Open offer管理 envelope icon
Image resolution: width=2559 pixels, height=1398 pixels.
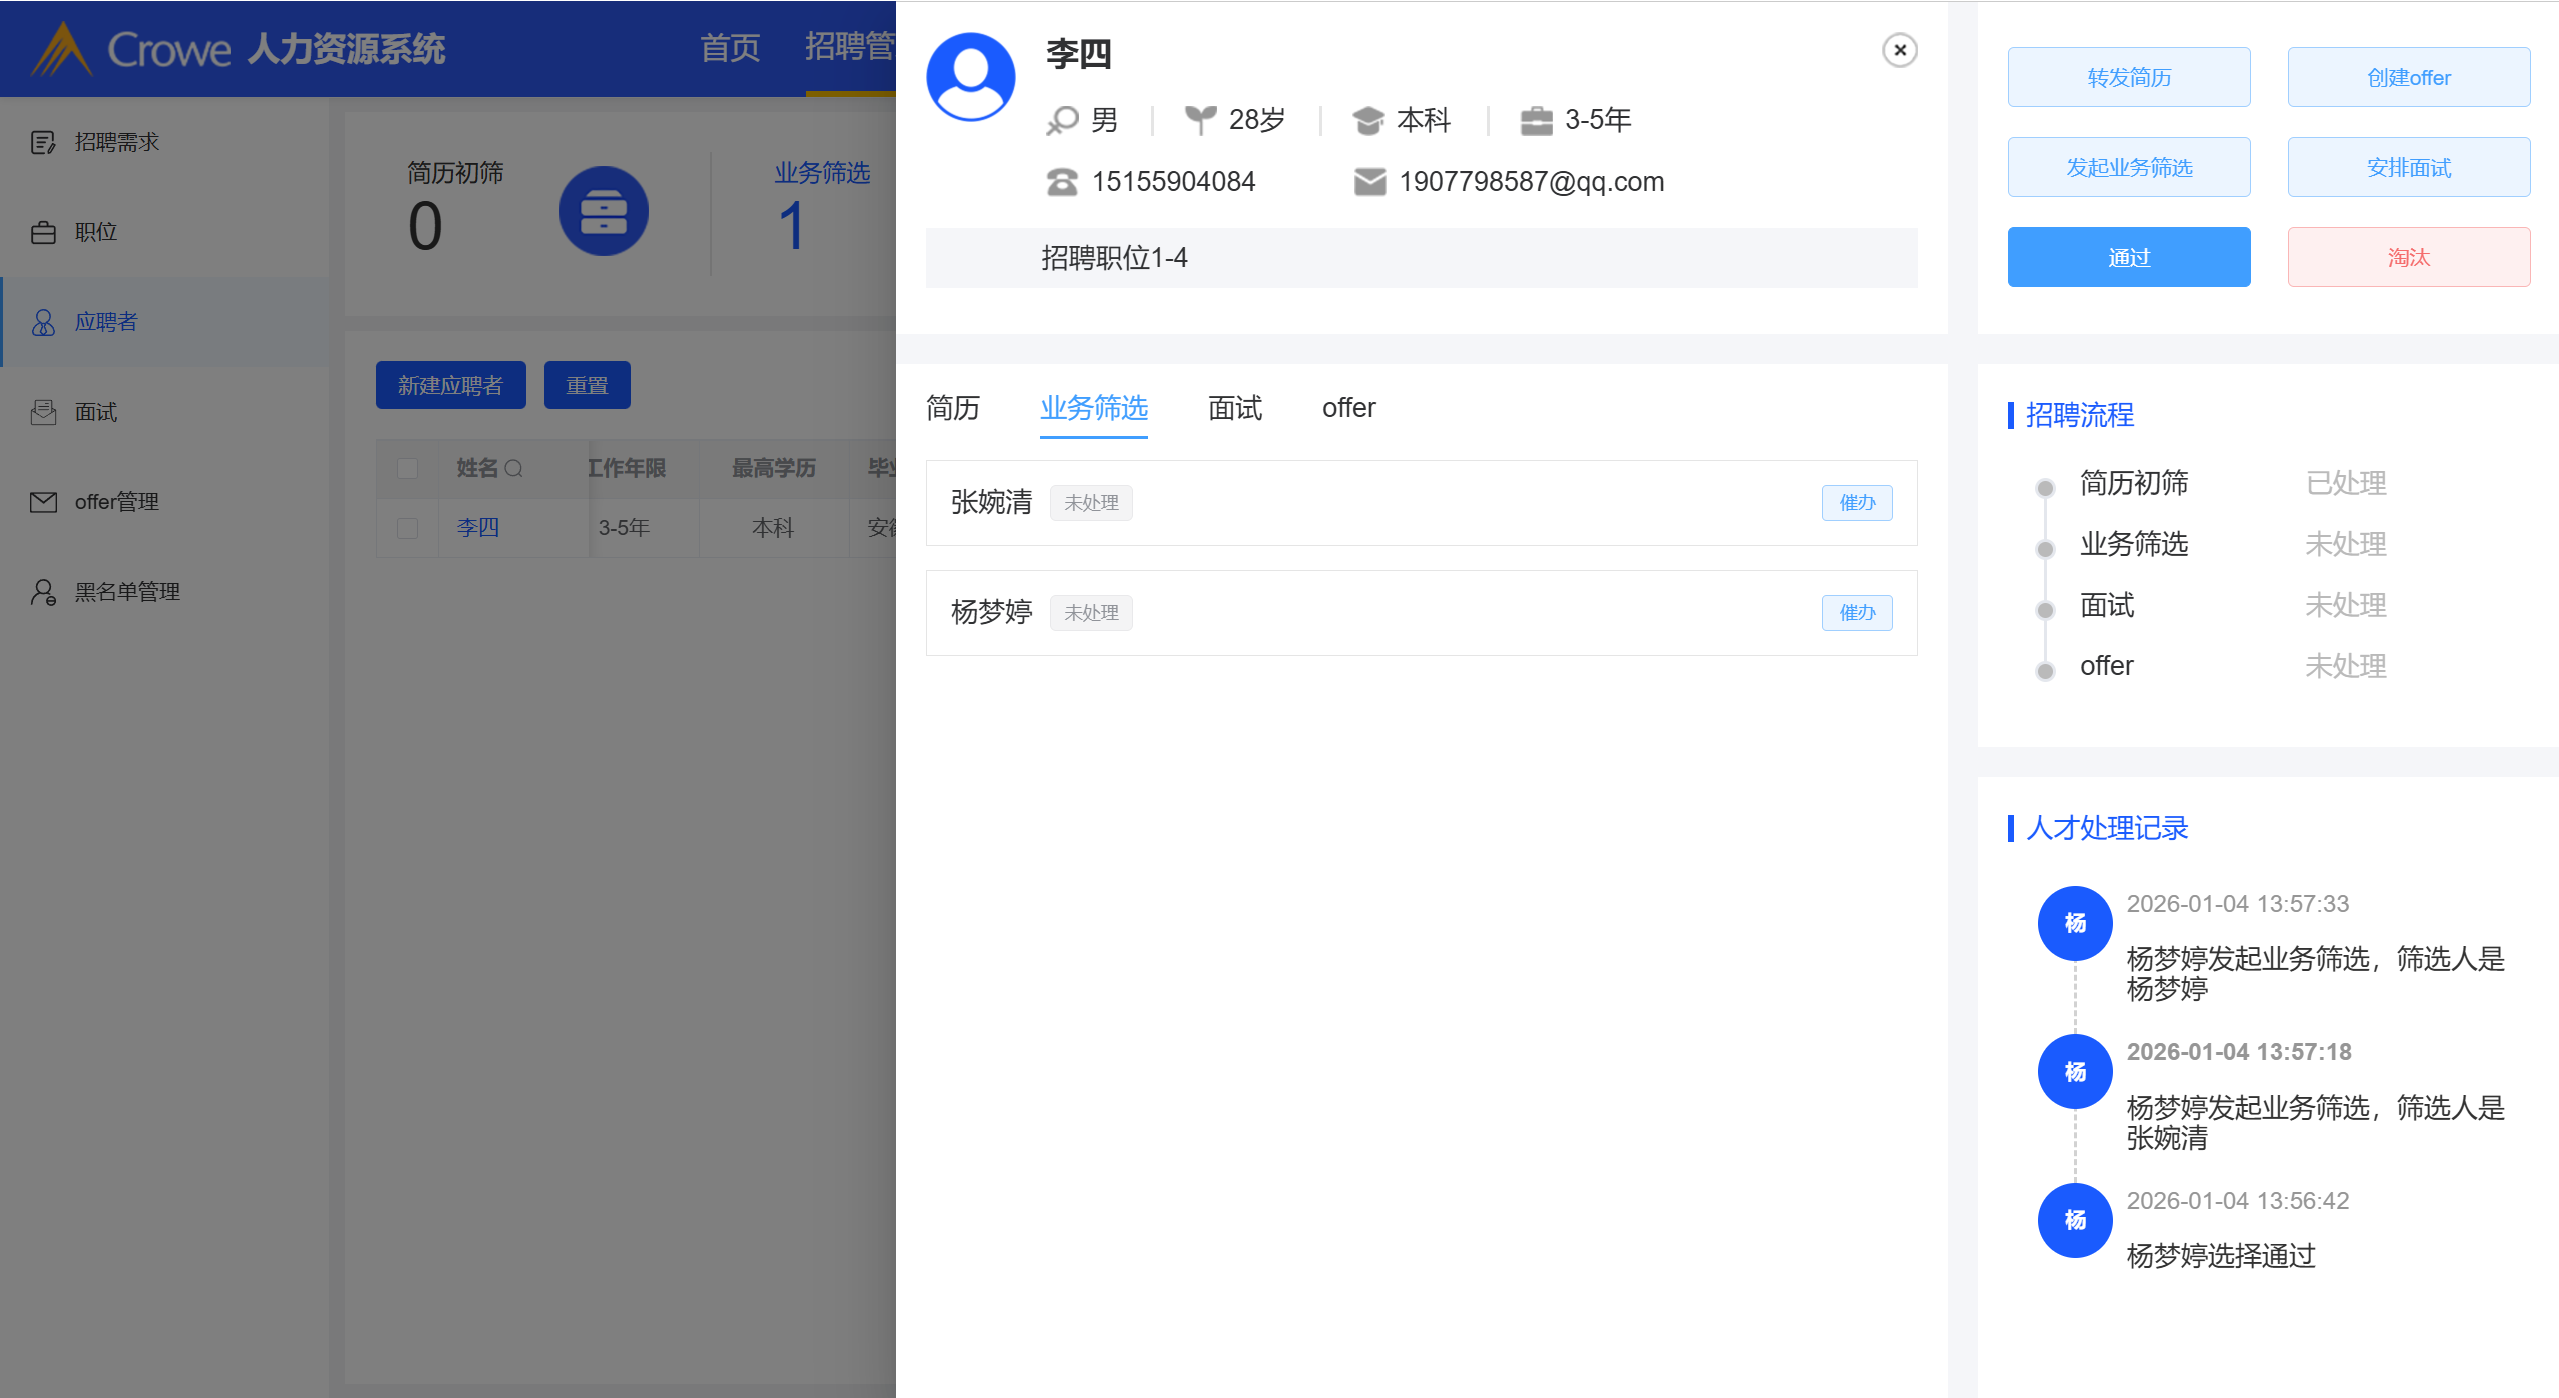pos(43,502)
